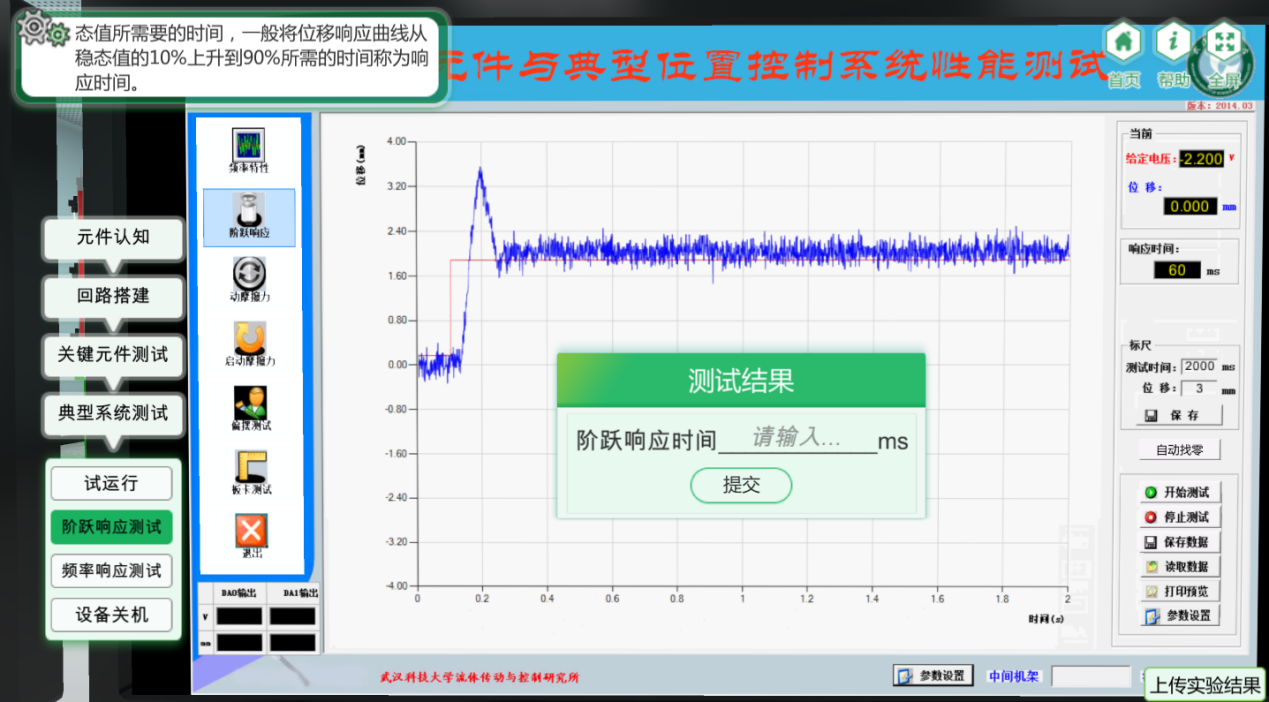The image size is (1269, 702).
Task: Click the 阶跃响应时间 input field
Action: coord(797,438)
